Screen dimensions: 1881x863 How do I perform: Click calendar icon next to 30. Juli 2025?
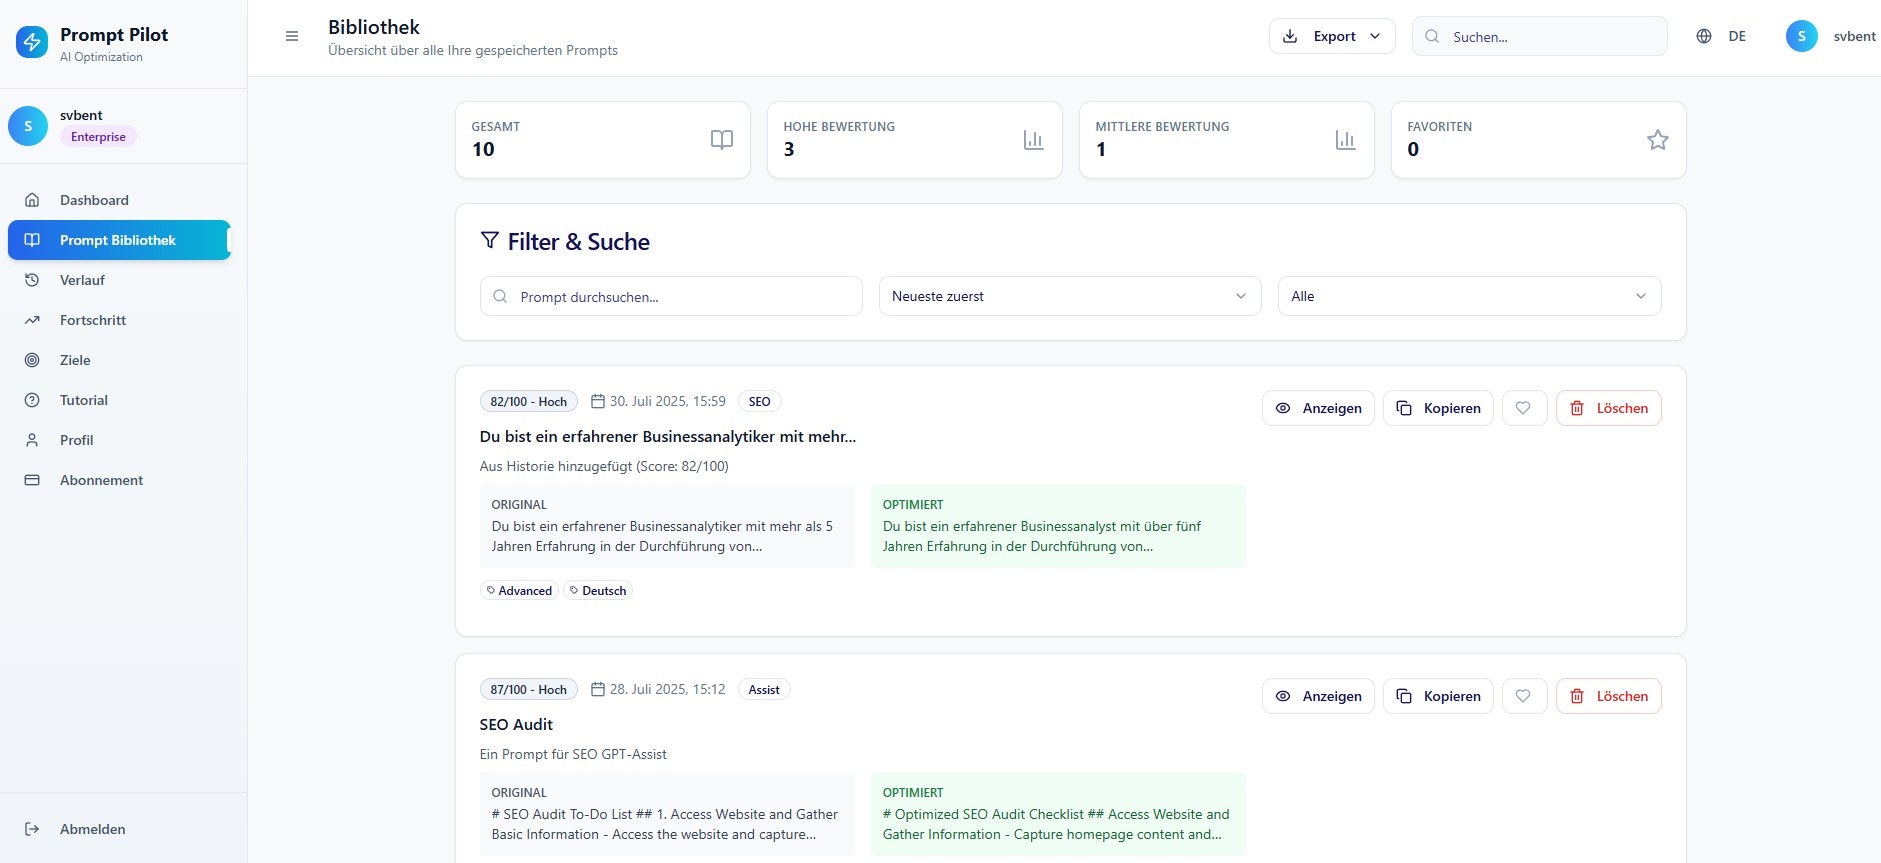click(598, 401)
